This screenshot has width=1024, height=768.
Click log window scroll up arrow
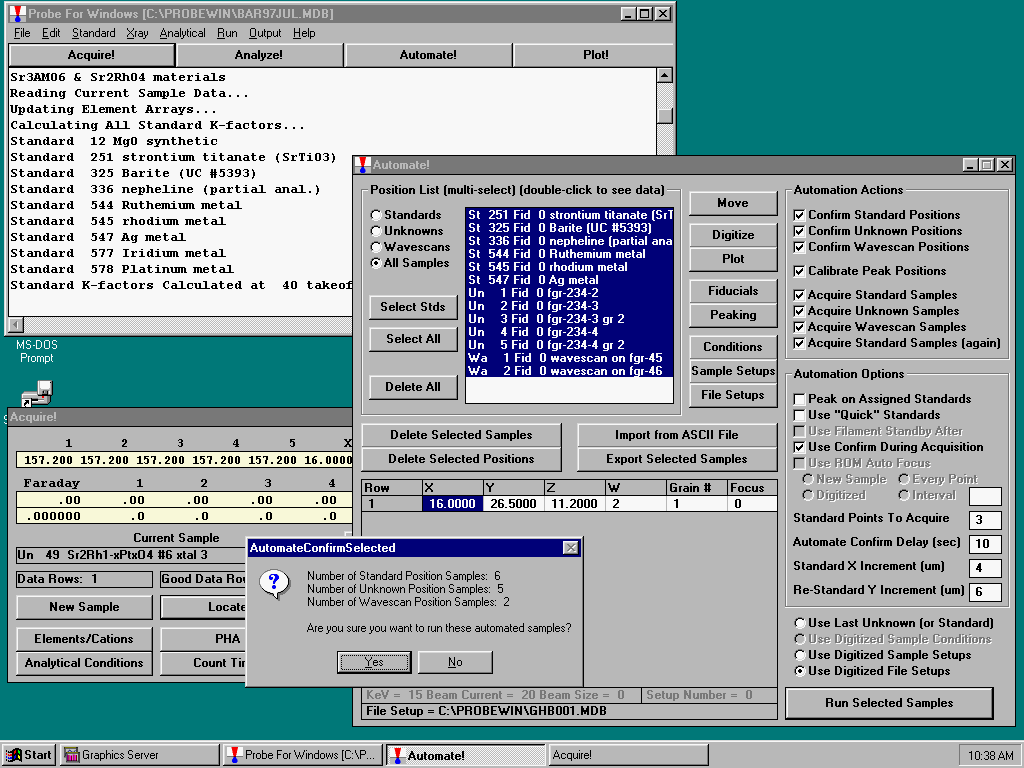point(664,75)
